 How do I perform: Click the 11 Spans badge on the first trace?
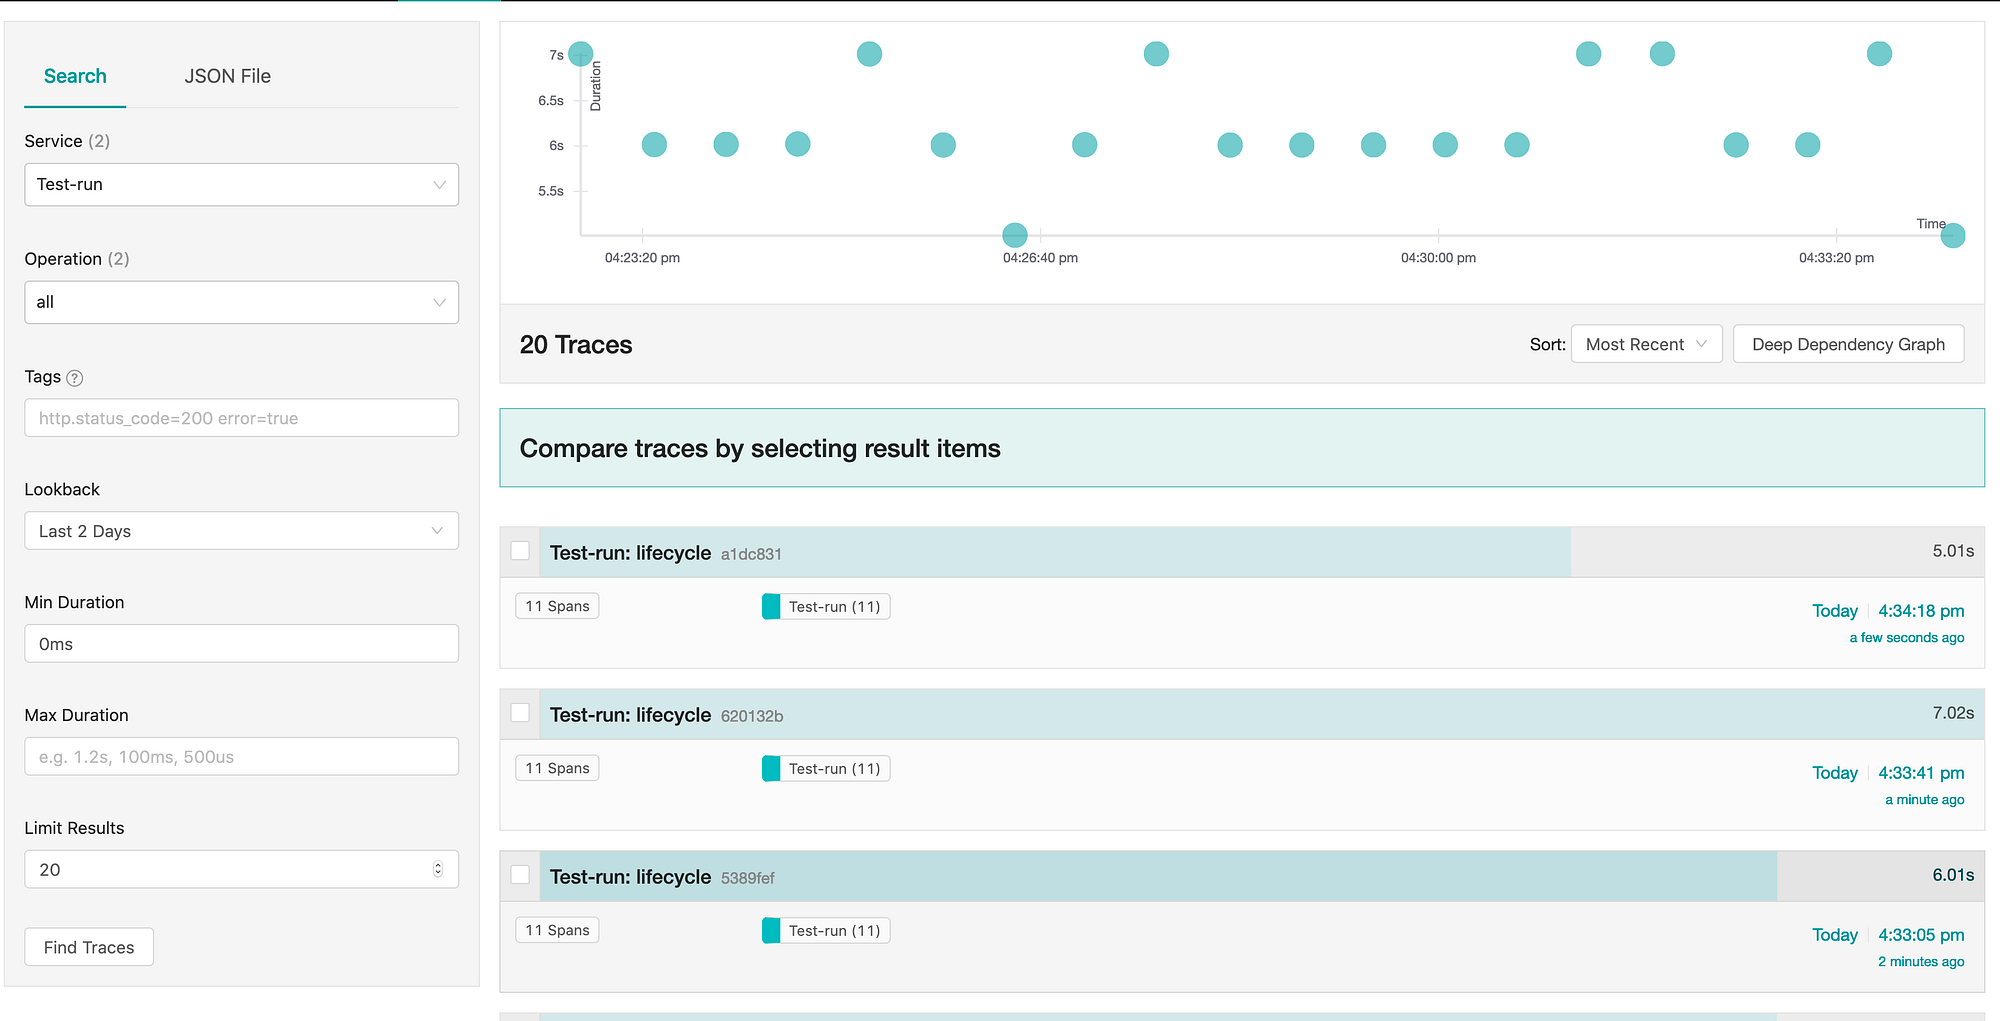pos(557,605)
